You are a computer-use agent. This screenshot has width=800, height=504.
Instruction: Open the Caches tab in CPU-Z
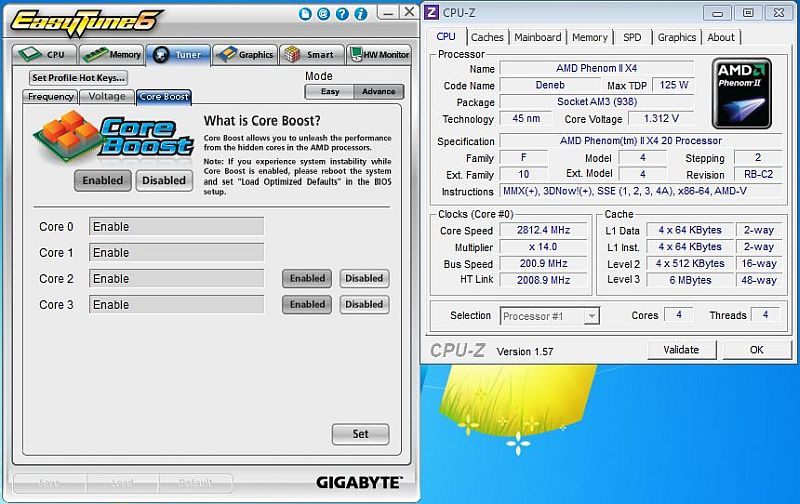click(x=487, y=37)
